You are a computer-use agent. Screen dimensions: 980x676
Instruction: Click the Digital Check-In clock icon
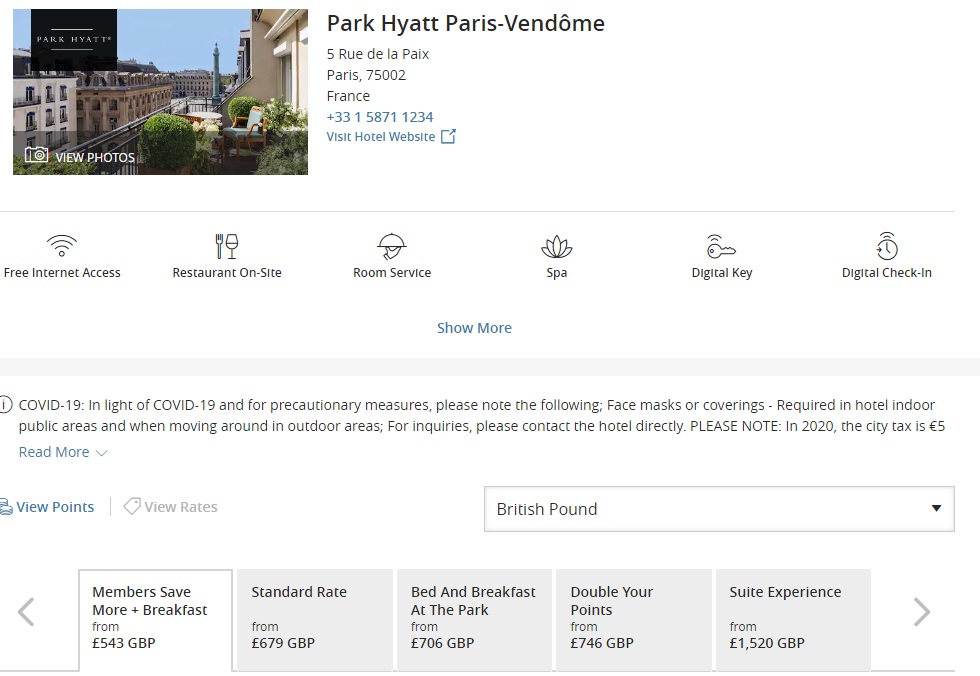(887, 246)
